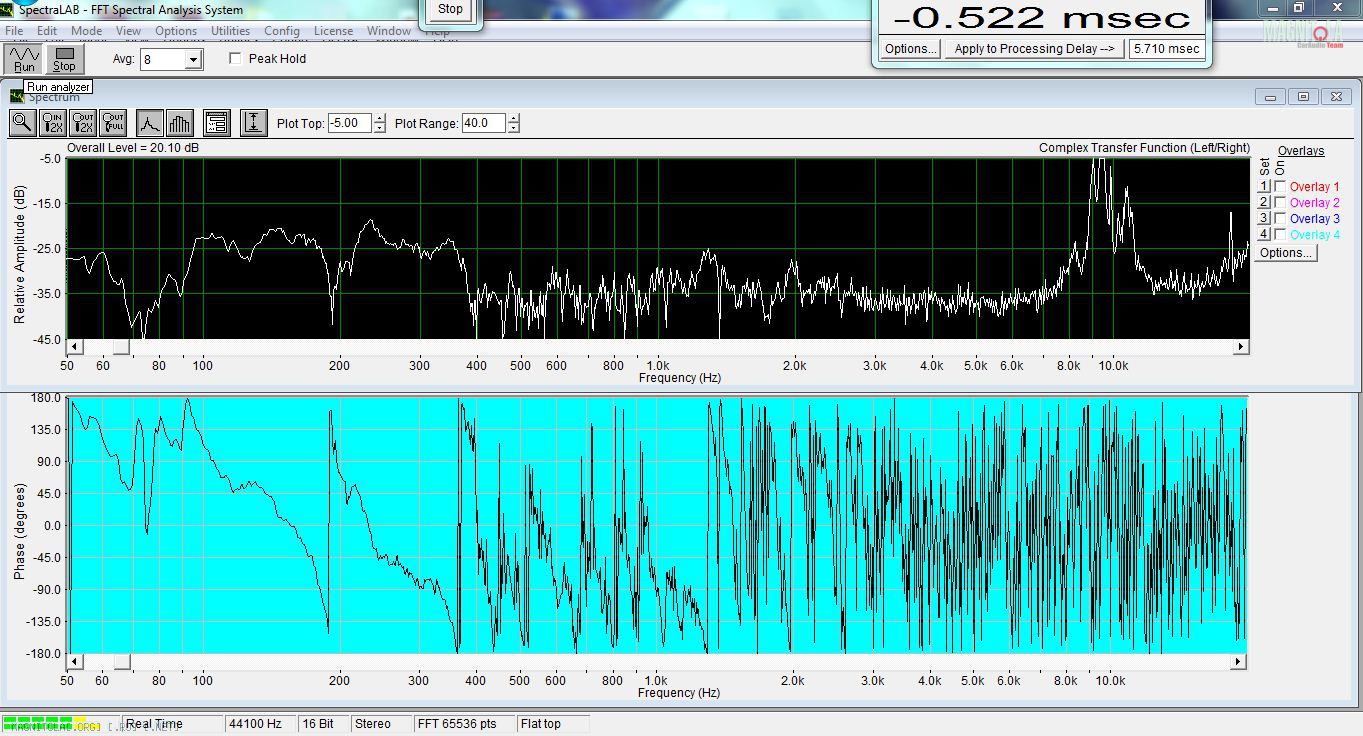Click the Zoom In 2X icon

tap(53, 123)
